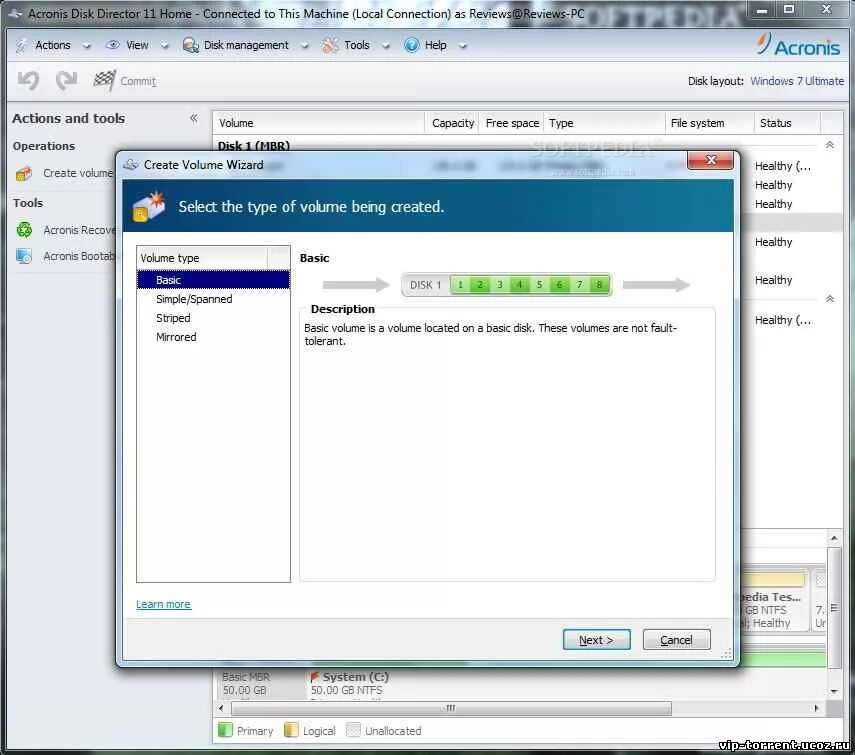855x755 pixels.
Task: Click the Cancel button
Action: tap(676, 639)
